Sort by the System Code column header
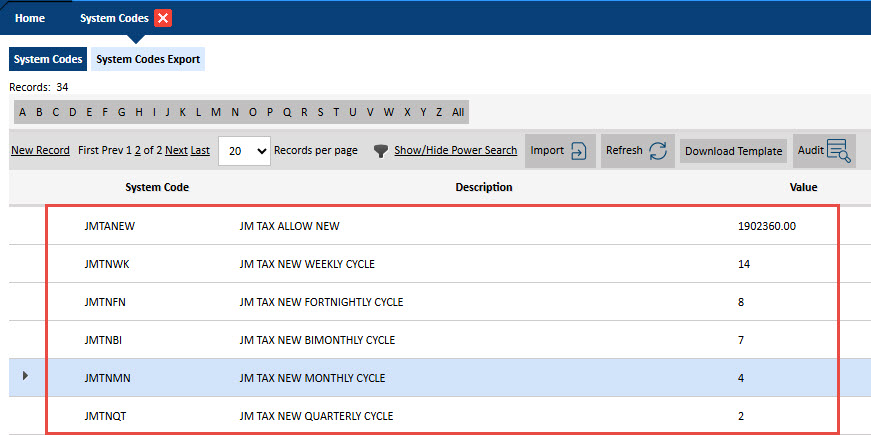 point(157,187)
